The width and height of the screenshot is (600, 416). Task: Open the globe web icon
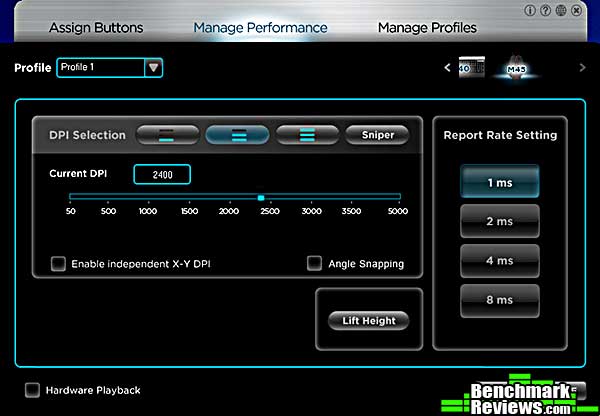(x=563, y=9)
